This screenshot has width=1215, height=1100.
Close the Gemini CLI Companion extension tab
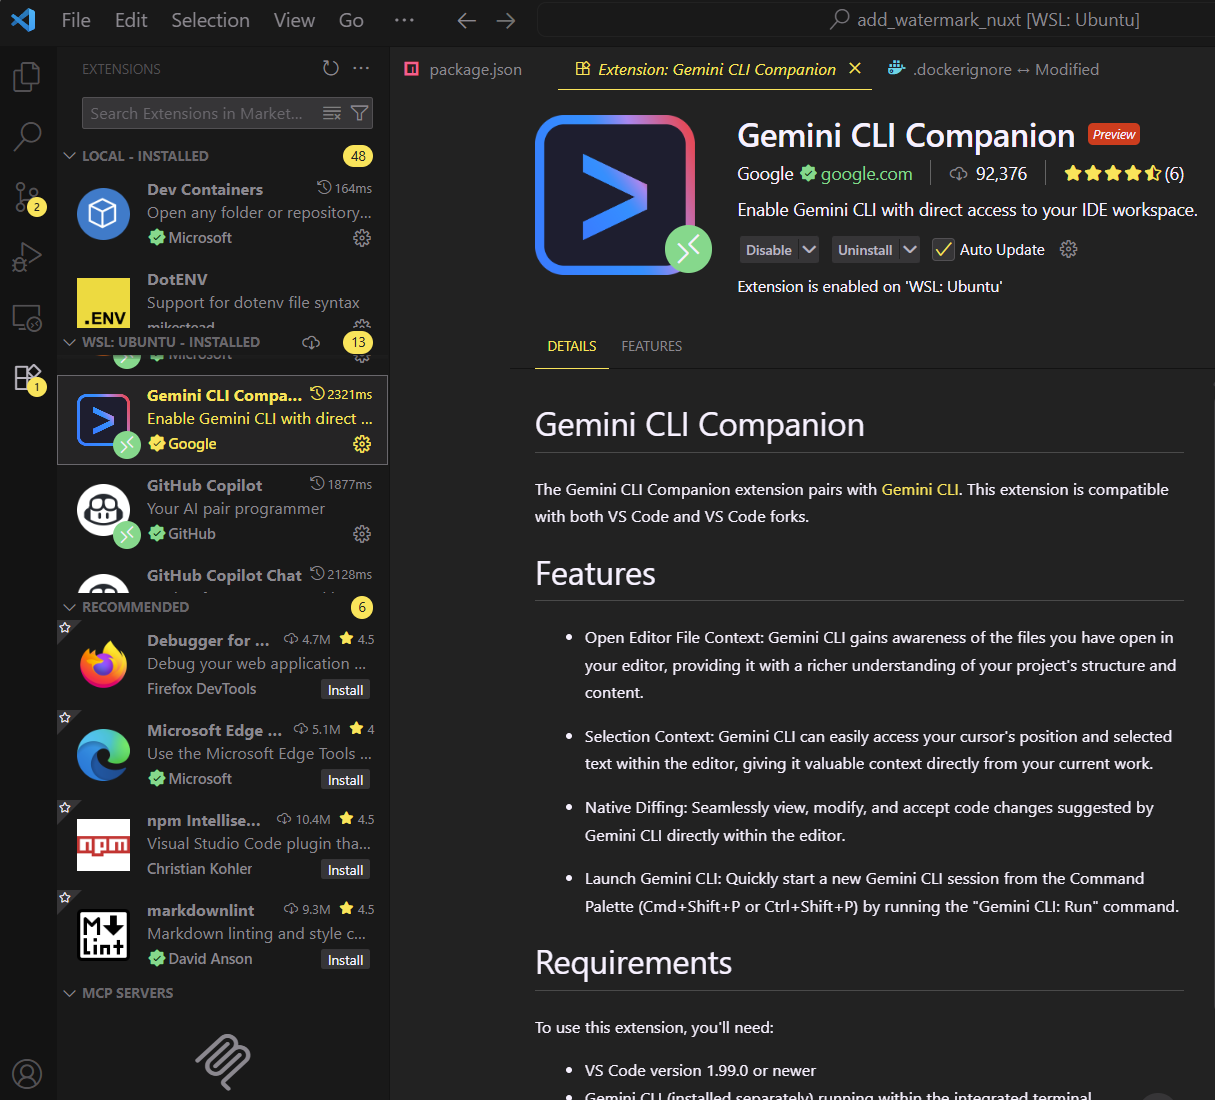[855, 68]
